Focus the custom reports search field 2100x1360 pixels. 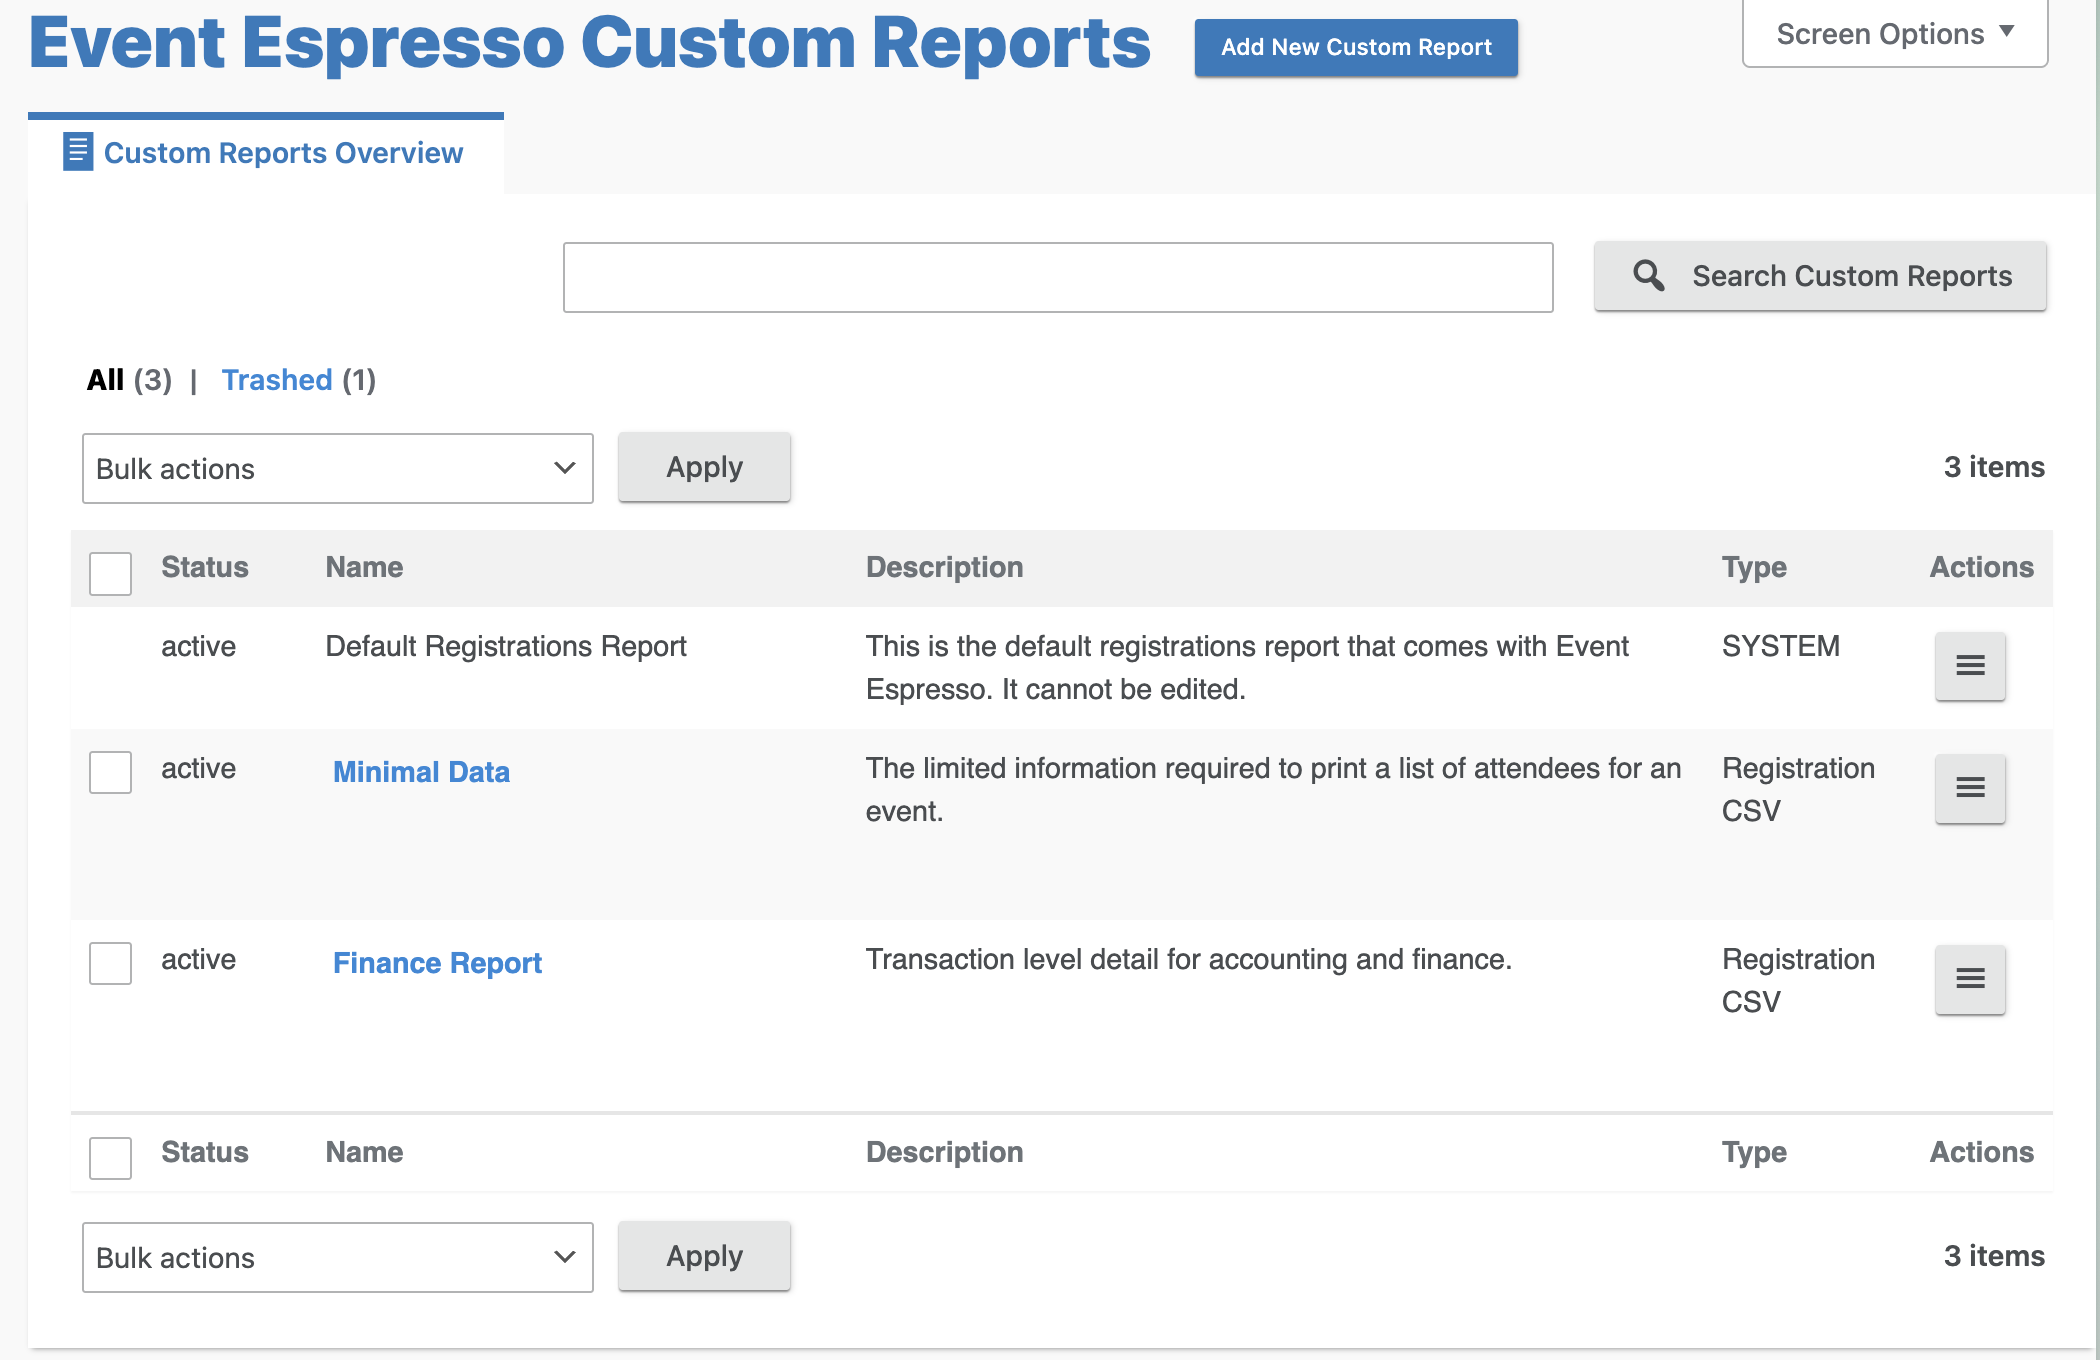click(x=1057, y=277)
